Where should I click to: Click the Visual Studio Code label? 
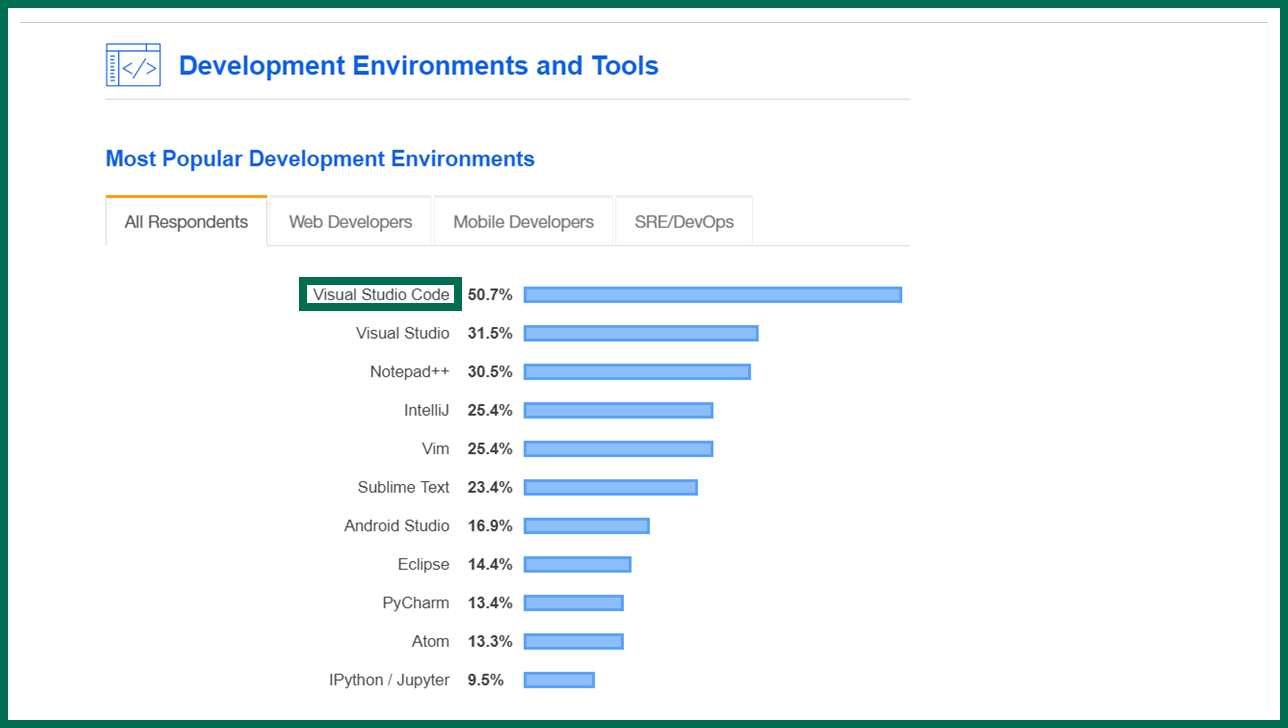click(381, 295)
